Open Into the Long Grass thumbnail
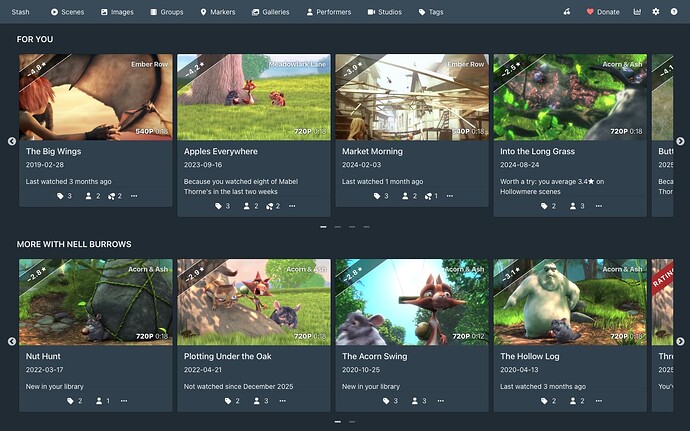The height and width of the screenshot is (431, 690). pyautogui.click(x=570, y=97)
